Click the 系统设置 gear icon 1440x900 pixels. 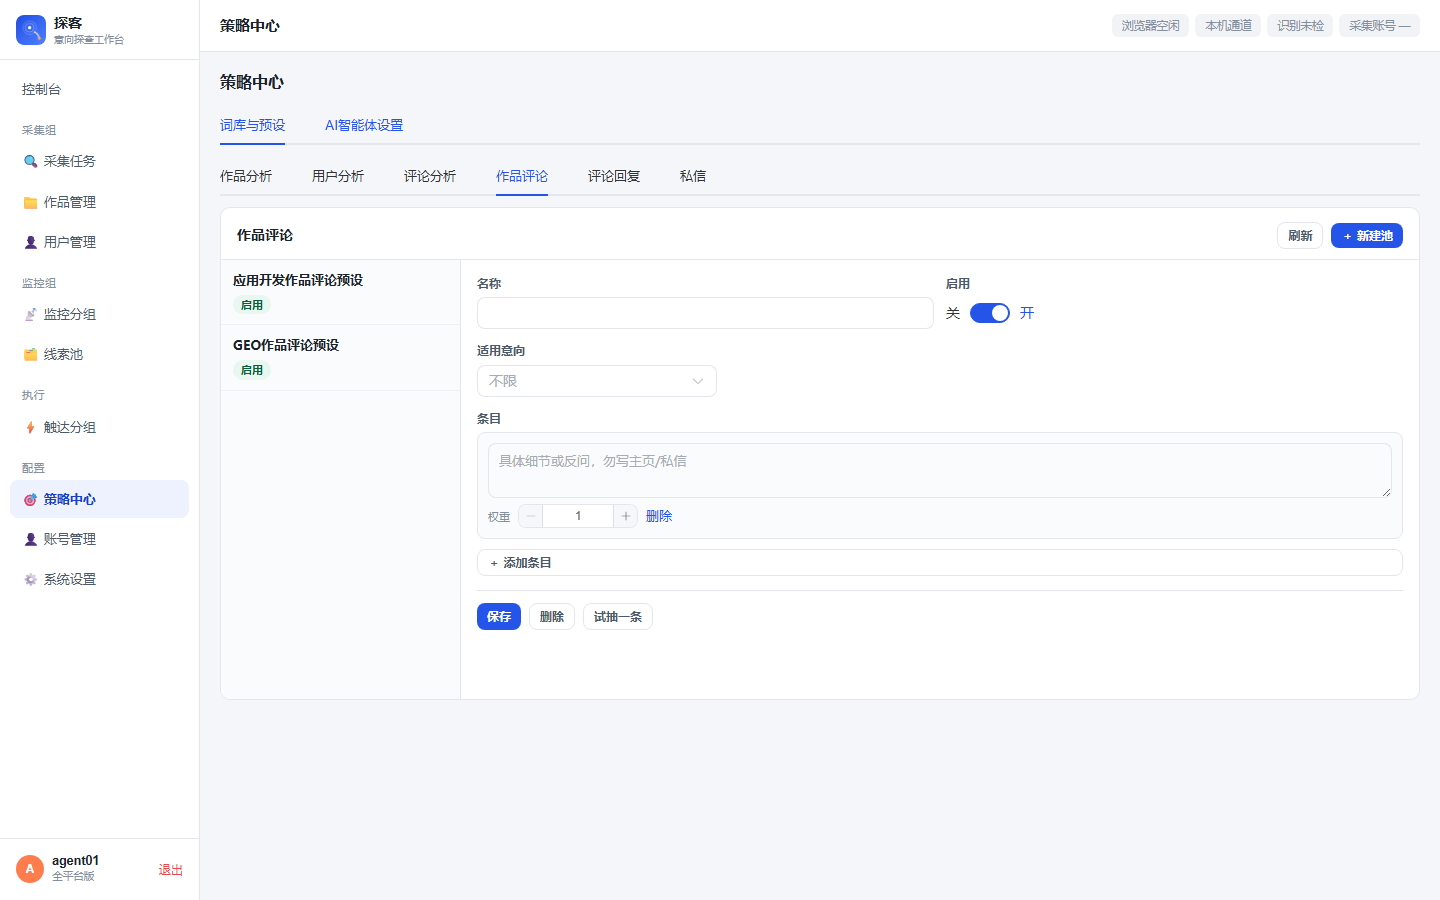(x=30, y=579)
